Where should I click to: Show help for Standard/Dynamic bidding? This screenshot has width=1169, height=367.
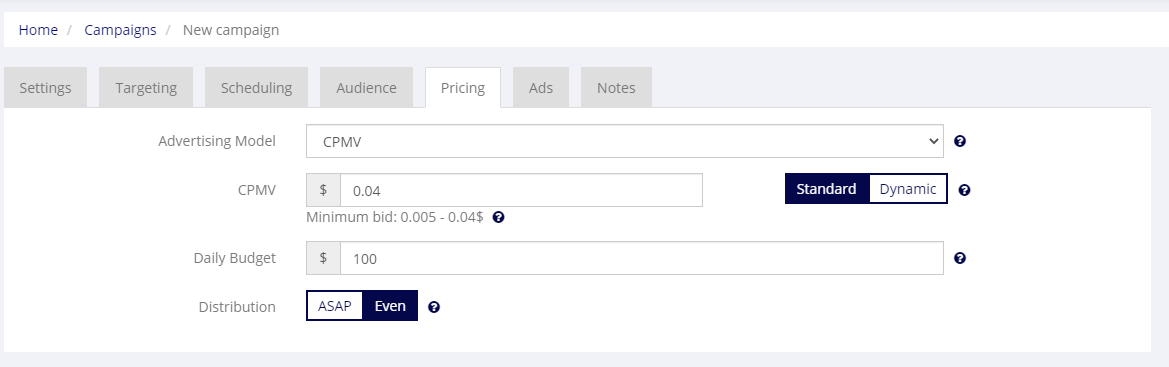coord(964,190)
